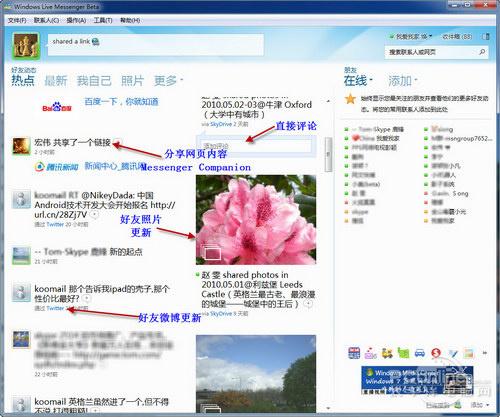Select the 热点 feed tab
Image resolution: width=500 pixels, height=417 pixels.
(23, 80)
